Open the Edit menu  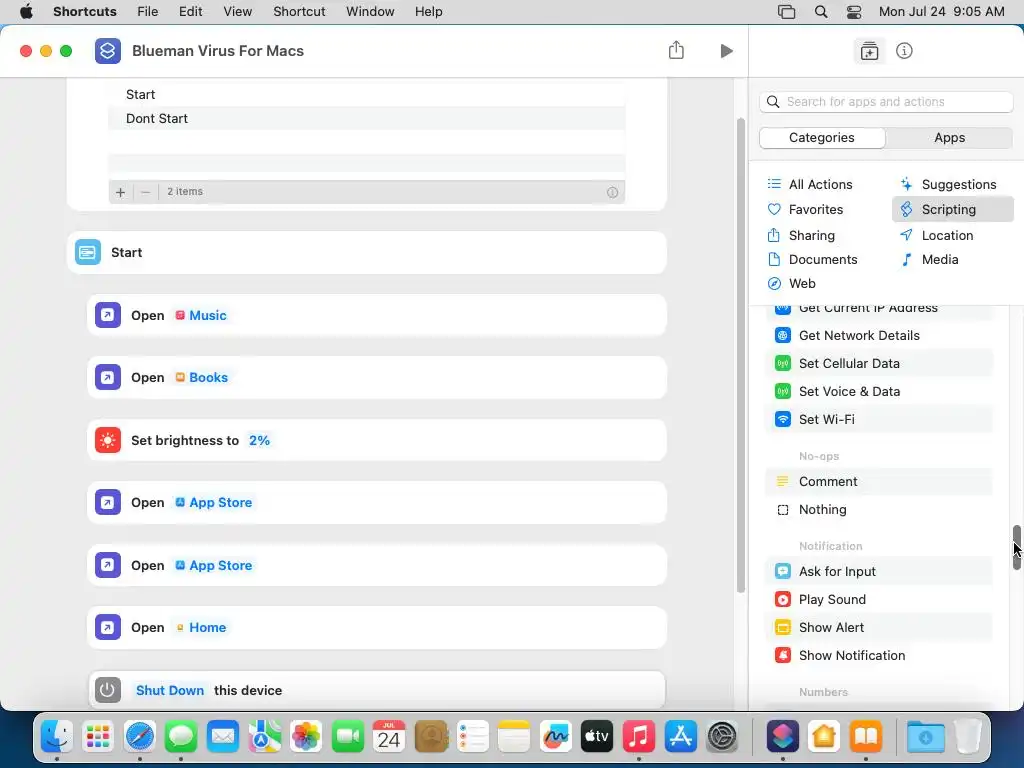190,12
